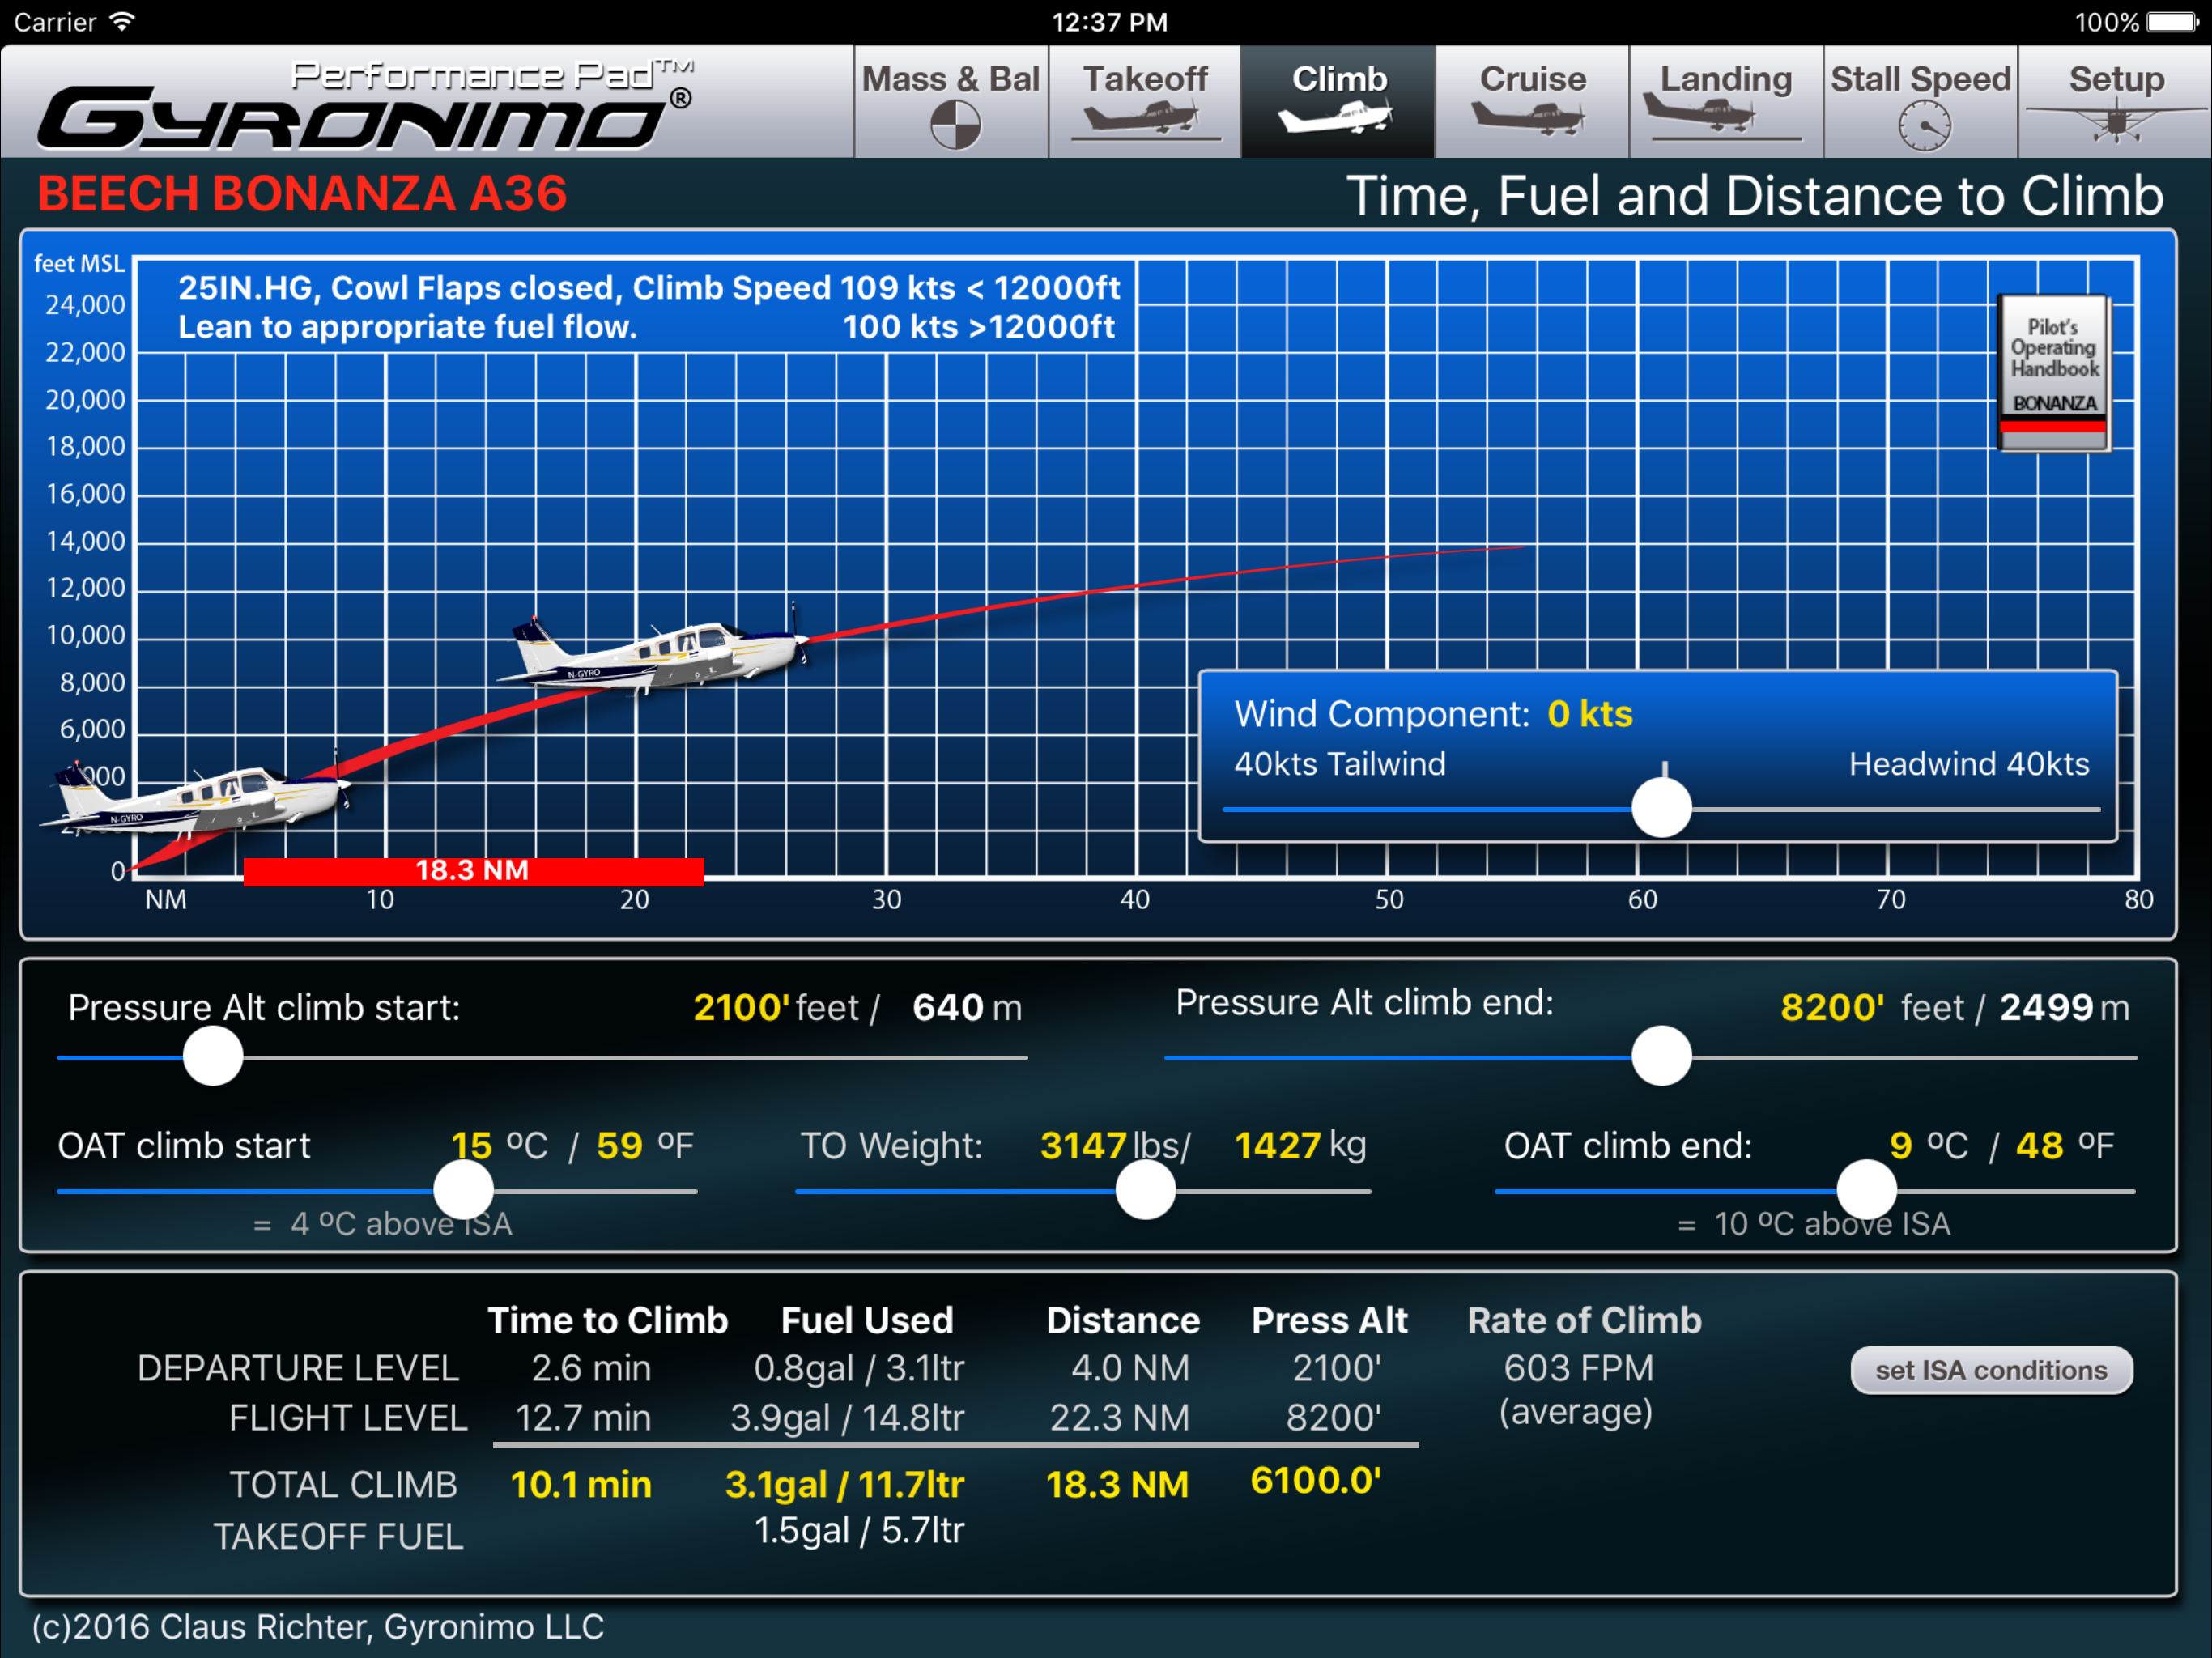The image size is (2212, 1658).
Task: Tap the lower Bonanza airplane at climb start
Action: coord(197,799)
